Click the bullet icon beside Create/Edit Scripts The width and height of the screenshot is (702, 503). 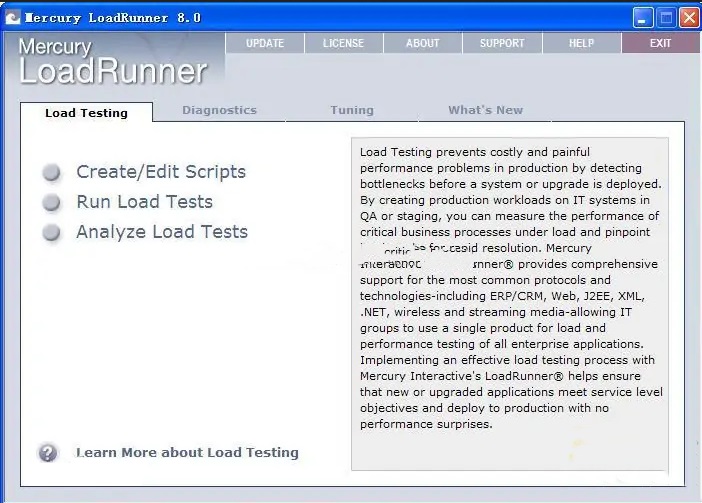[52, 173]
